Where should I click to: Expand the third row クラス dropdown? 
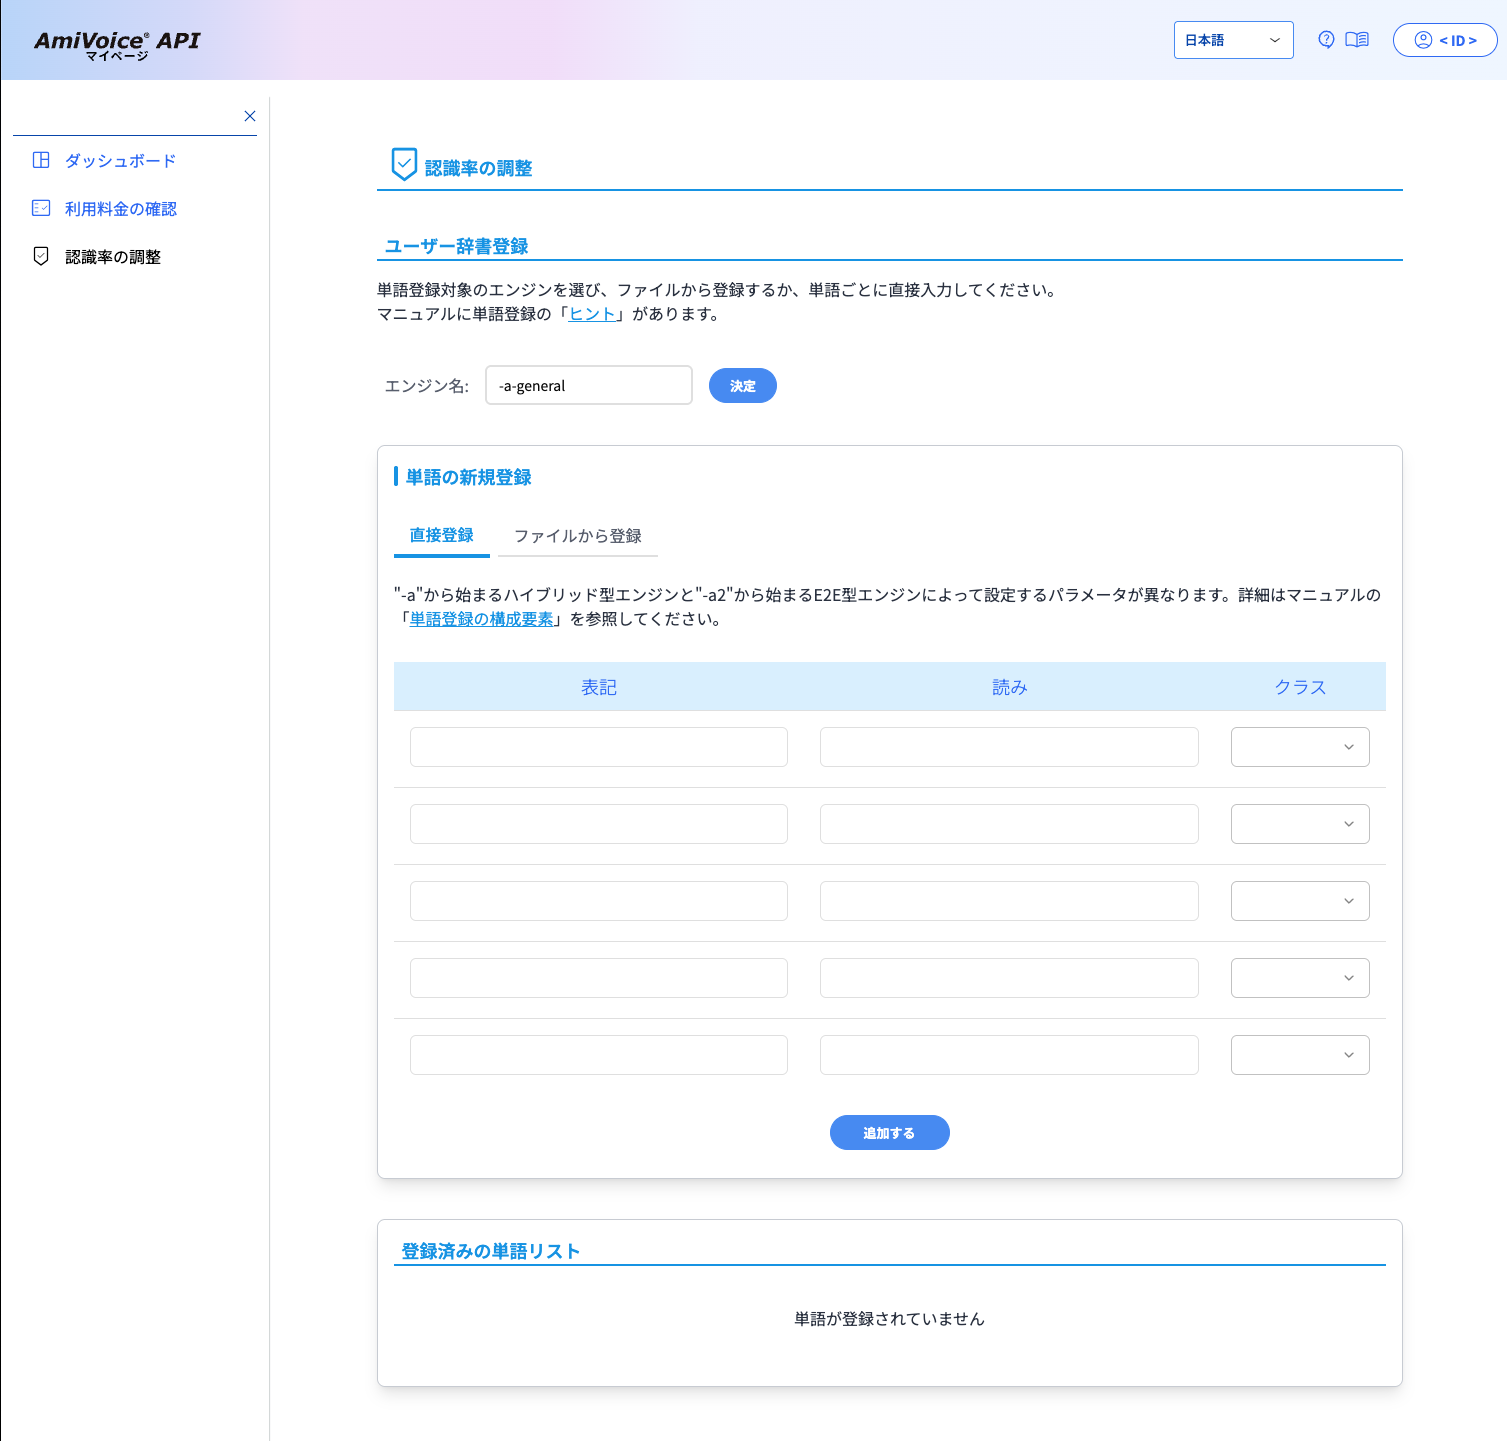click(1300, 901)
